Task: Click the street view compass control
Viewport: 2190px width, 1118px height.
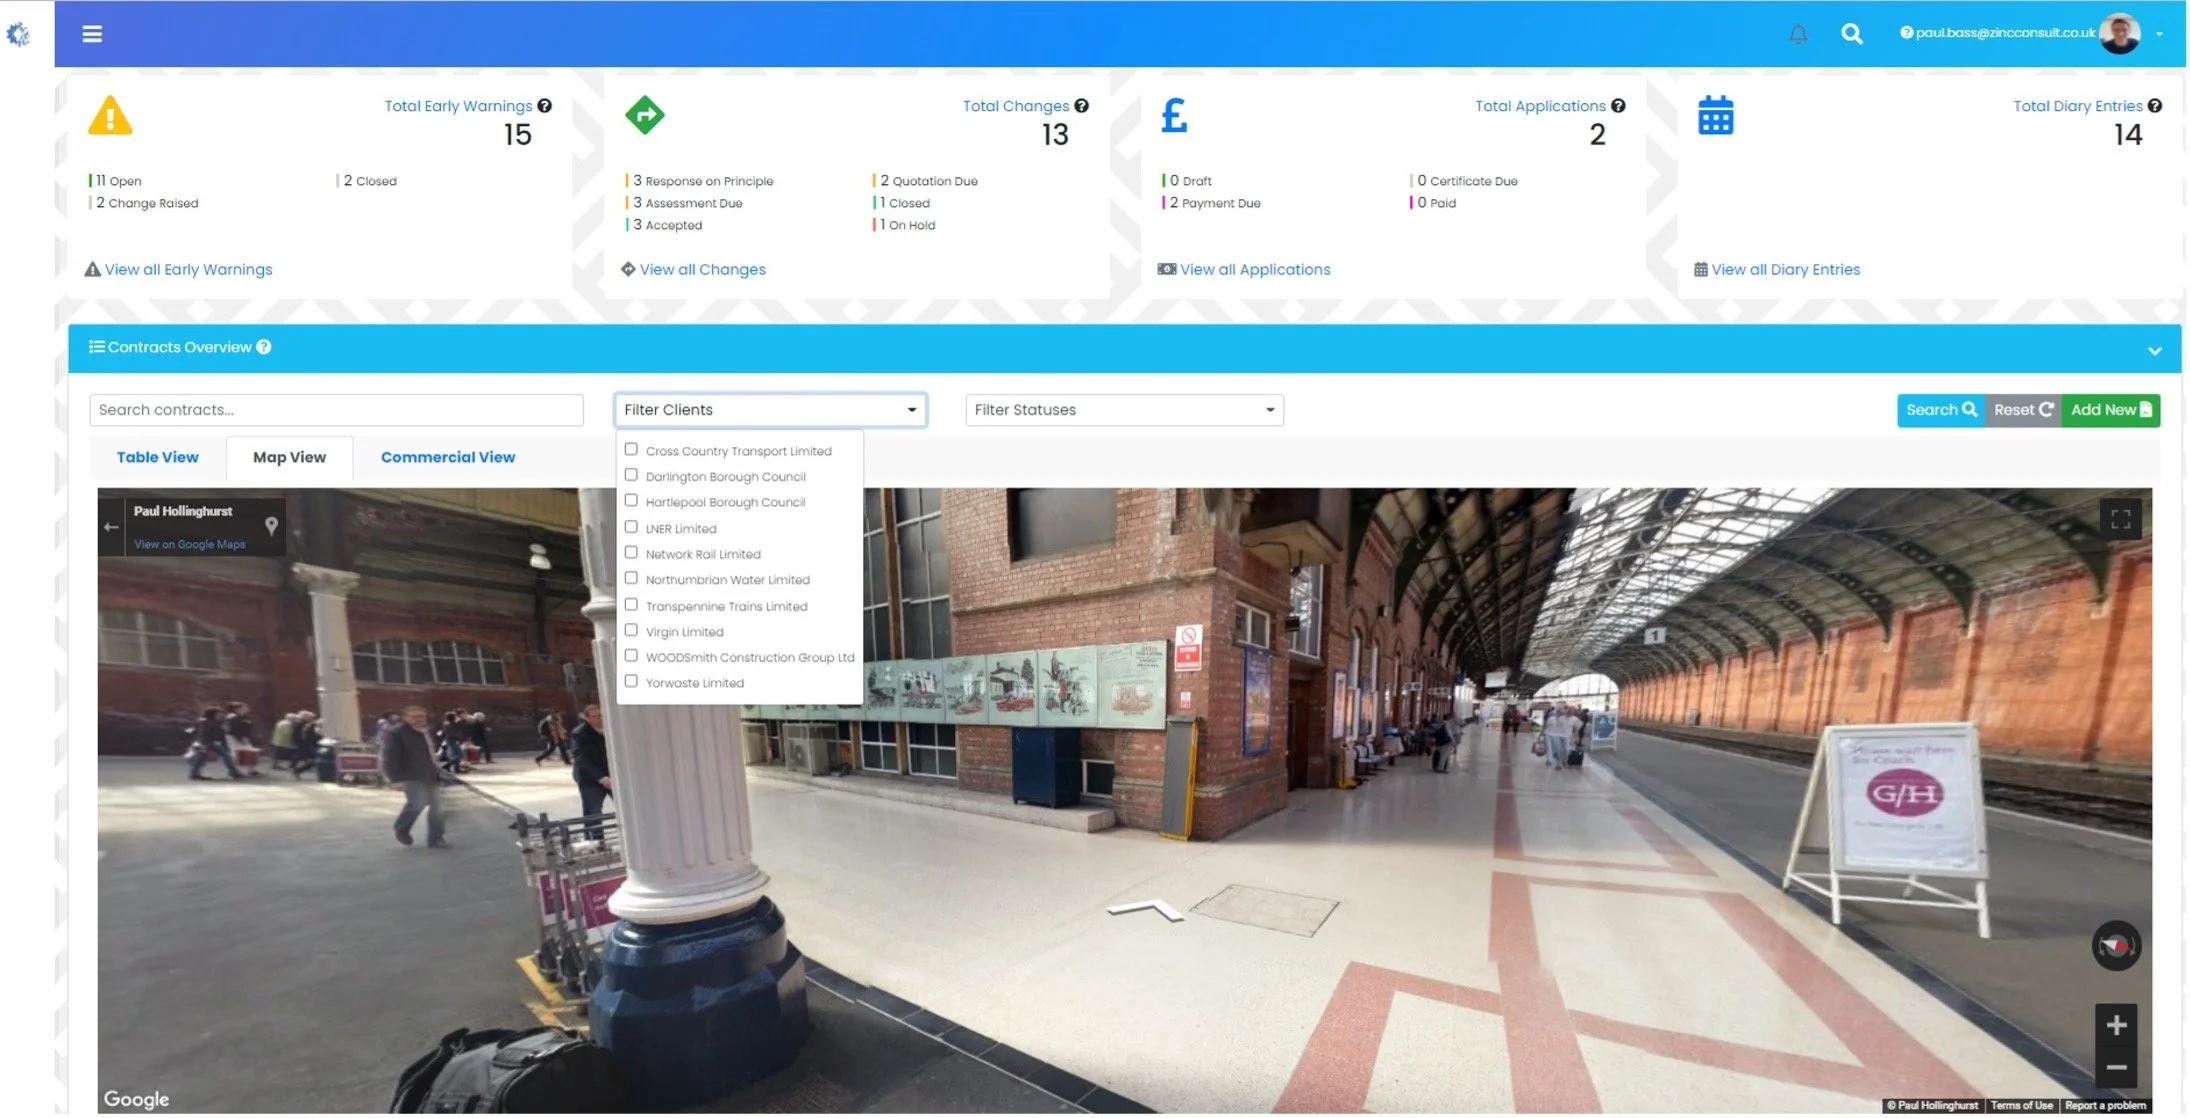Action: (x=2115, y=946)
